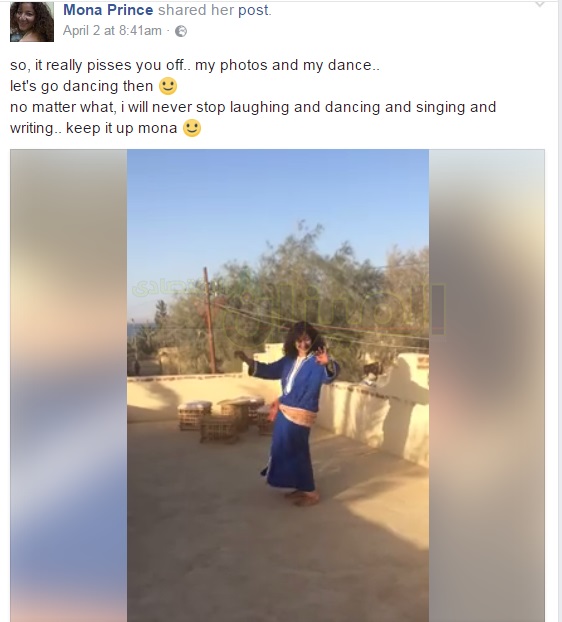Expand the post options chevron dropdown

pos(540,4)
